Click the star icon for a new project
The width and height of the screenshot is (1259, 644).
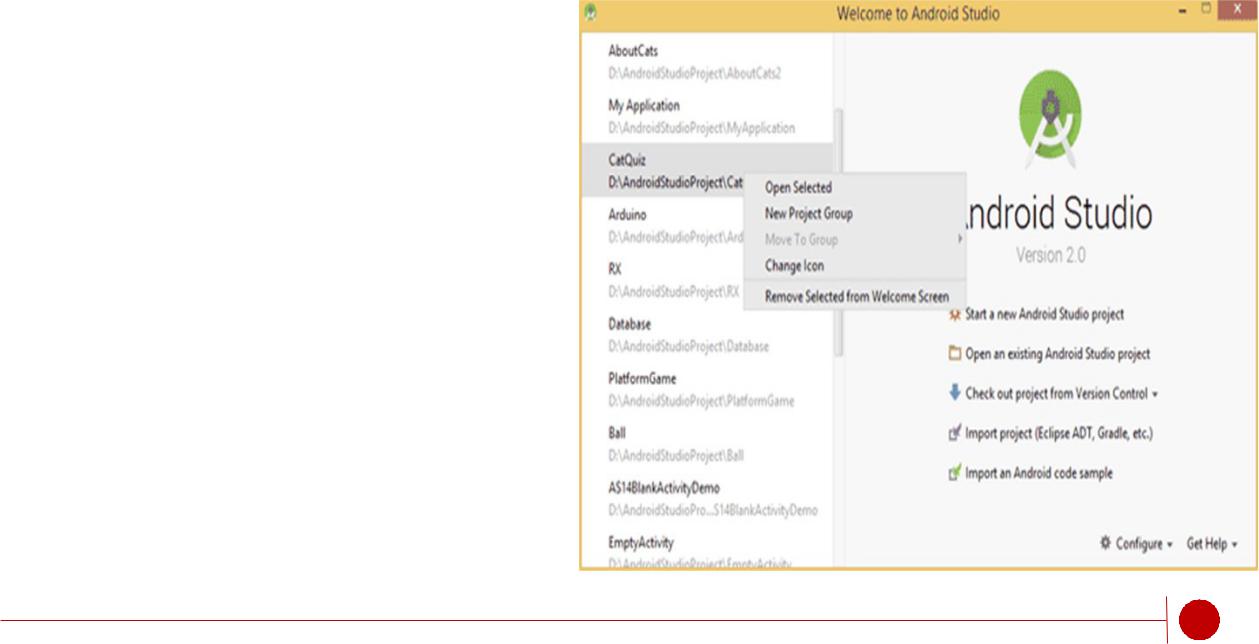tap(955, 314)
